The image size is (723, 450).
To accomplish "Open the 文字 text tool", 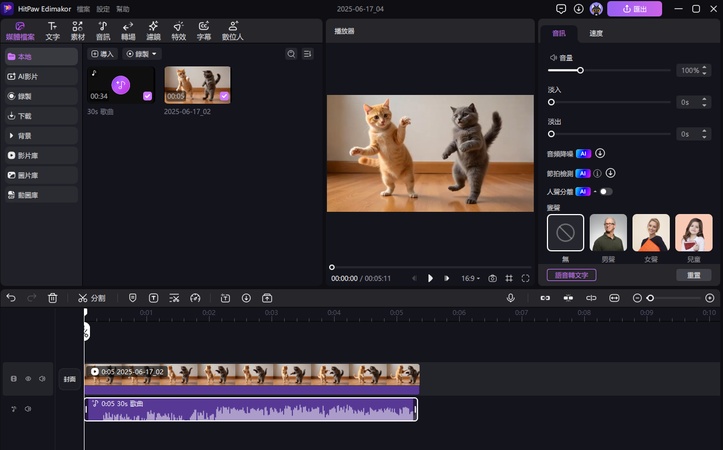I will pos(53,31).
